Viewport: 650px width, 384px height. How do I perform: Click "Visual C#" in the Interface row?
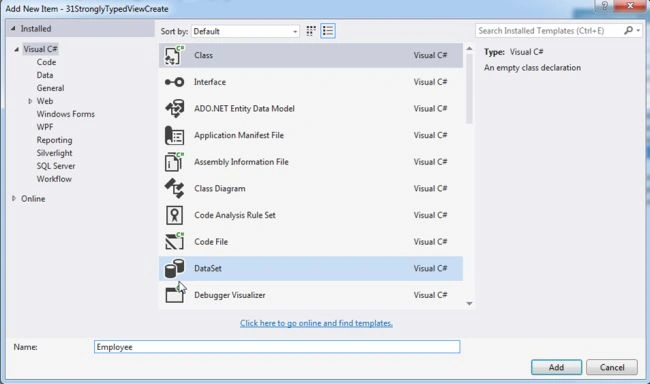pos(430,82)
